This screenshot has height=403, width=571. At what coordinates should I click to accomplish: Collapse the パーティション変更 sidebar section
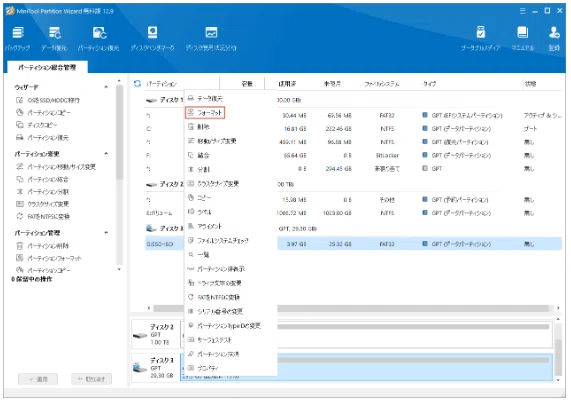106,154
